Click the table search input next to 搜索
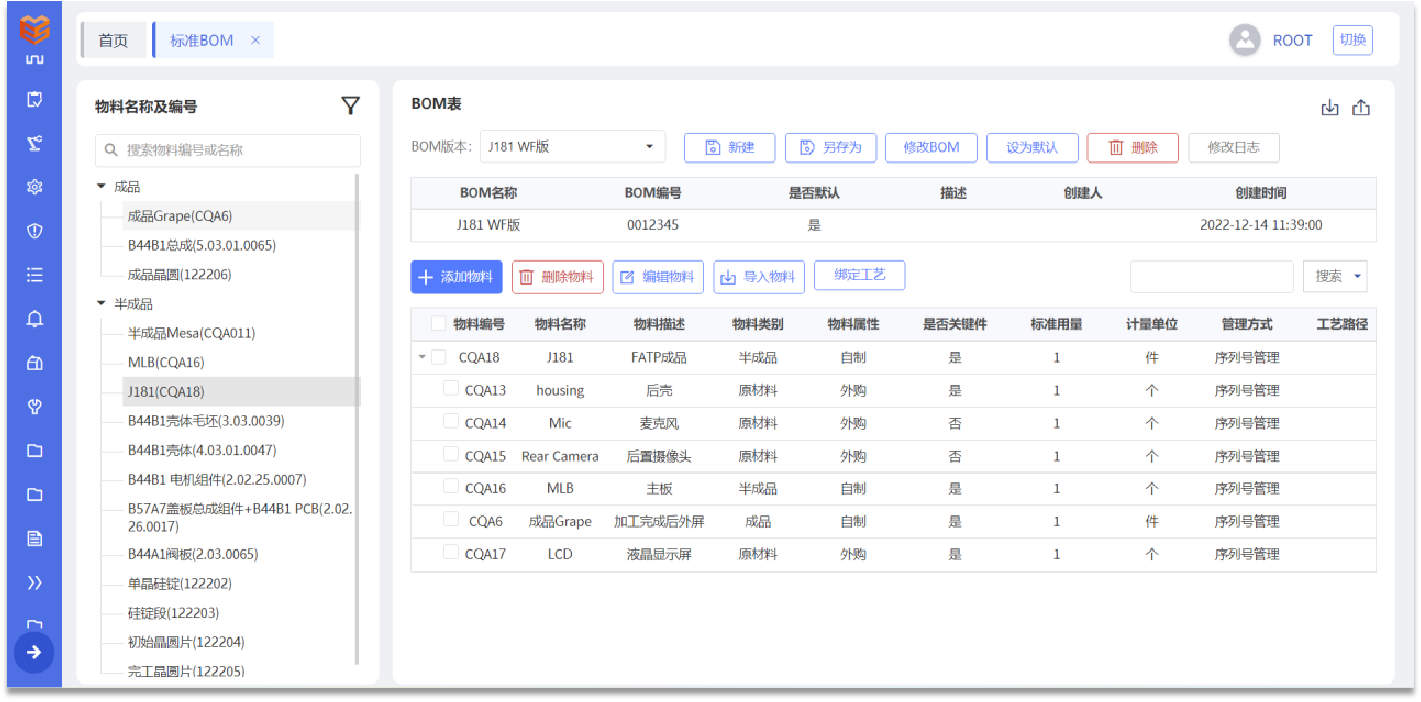This screenshot has width=1421, height=702. [1212, 276]
